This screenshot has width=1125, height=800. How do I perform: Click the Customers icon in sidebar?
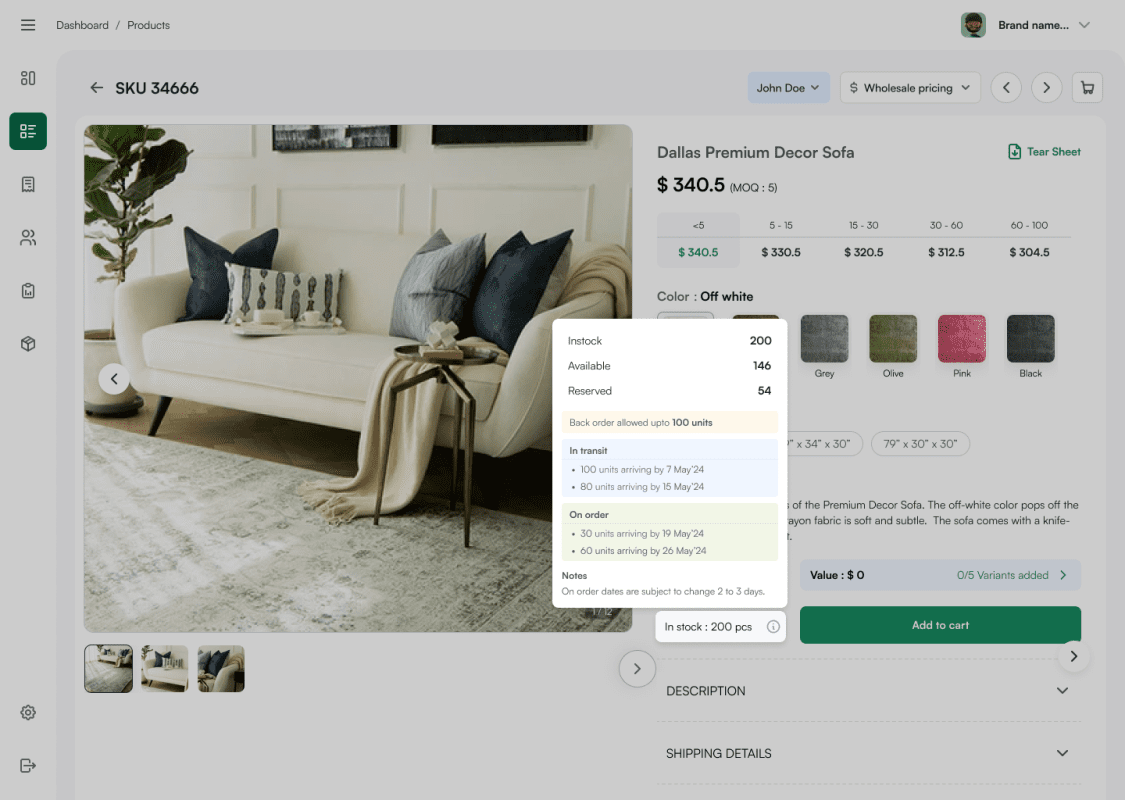pyautogui.click(x=27, y=237)
